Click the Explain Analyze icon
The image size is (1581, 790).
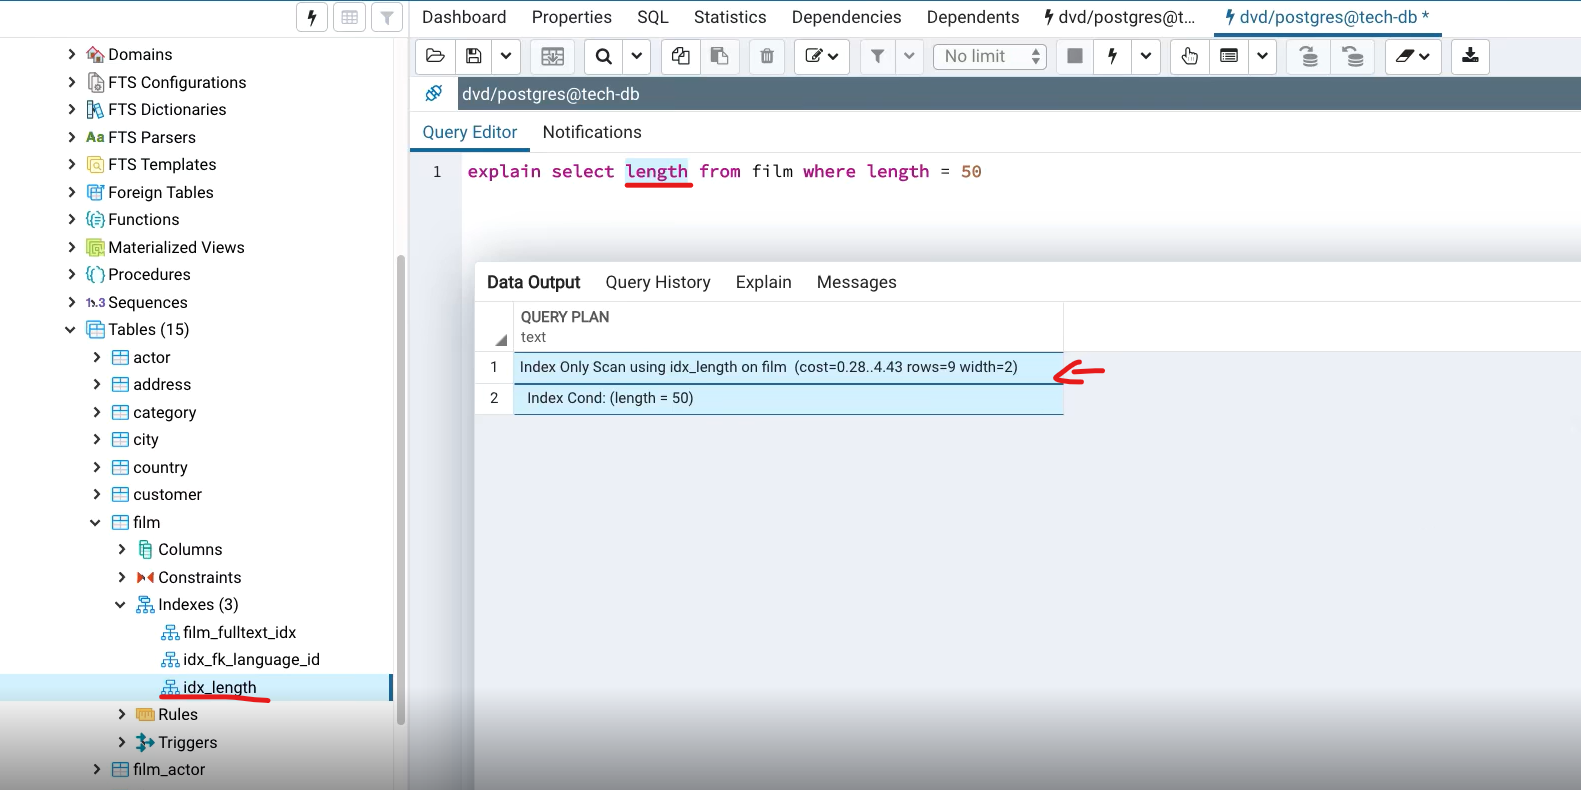tap(1229, 56)
